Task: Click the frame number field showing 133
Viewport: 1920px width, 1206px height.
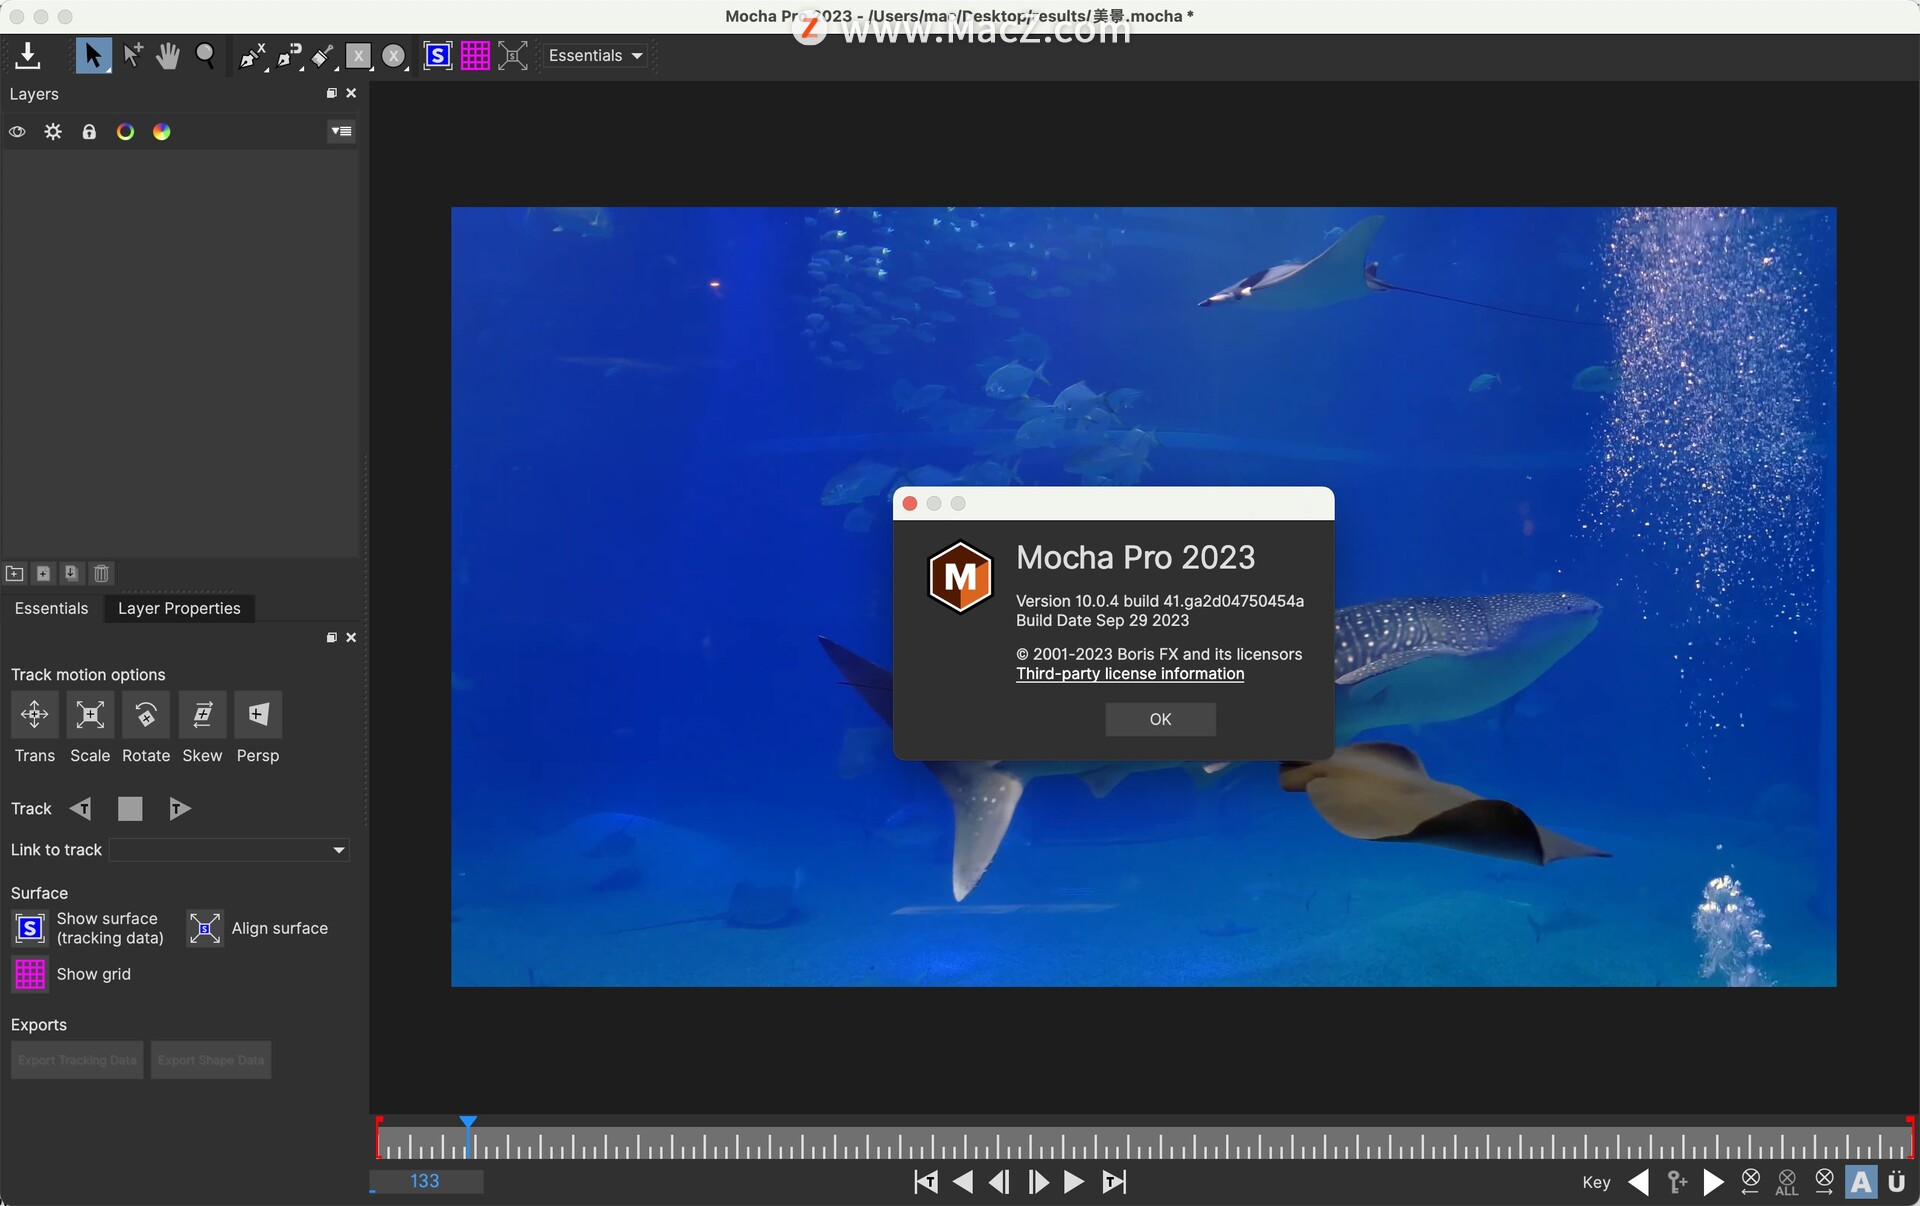Action: pyautogui.click(x=427, y=1181)
